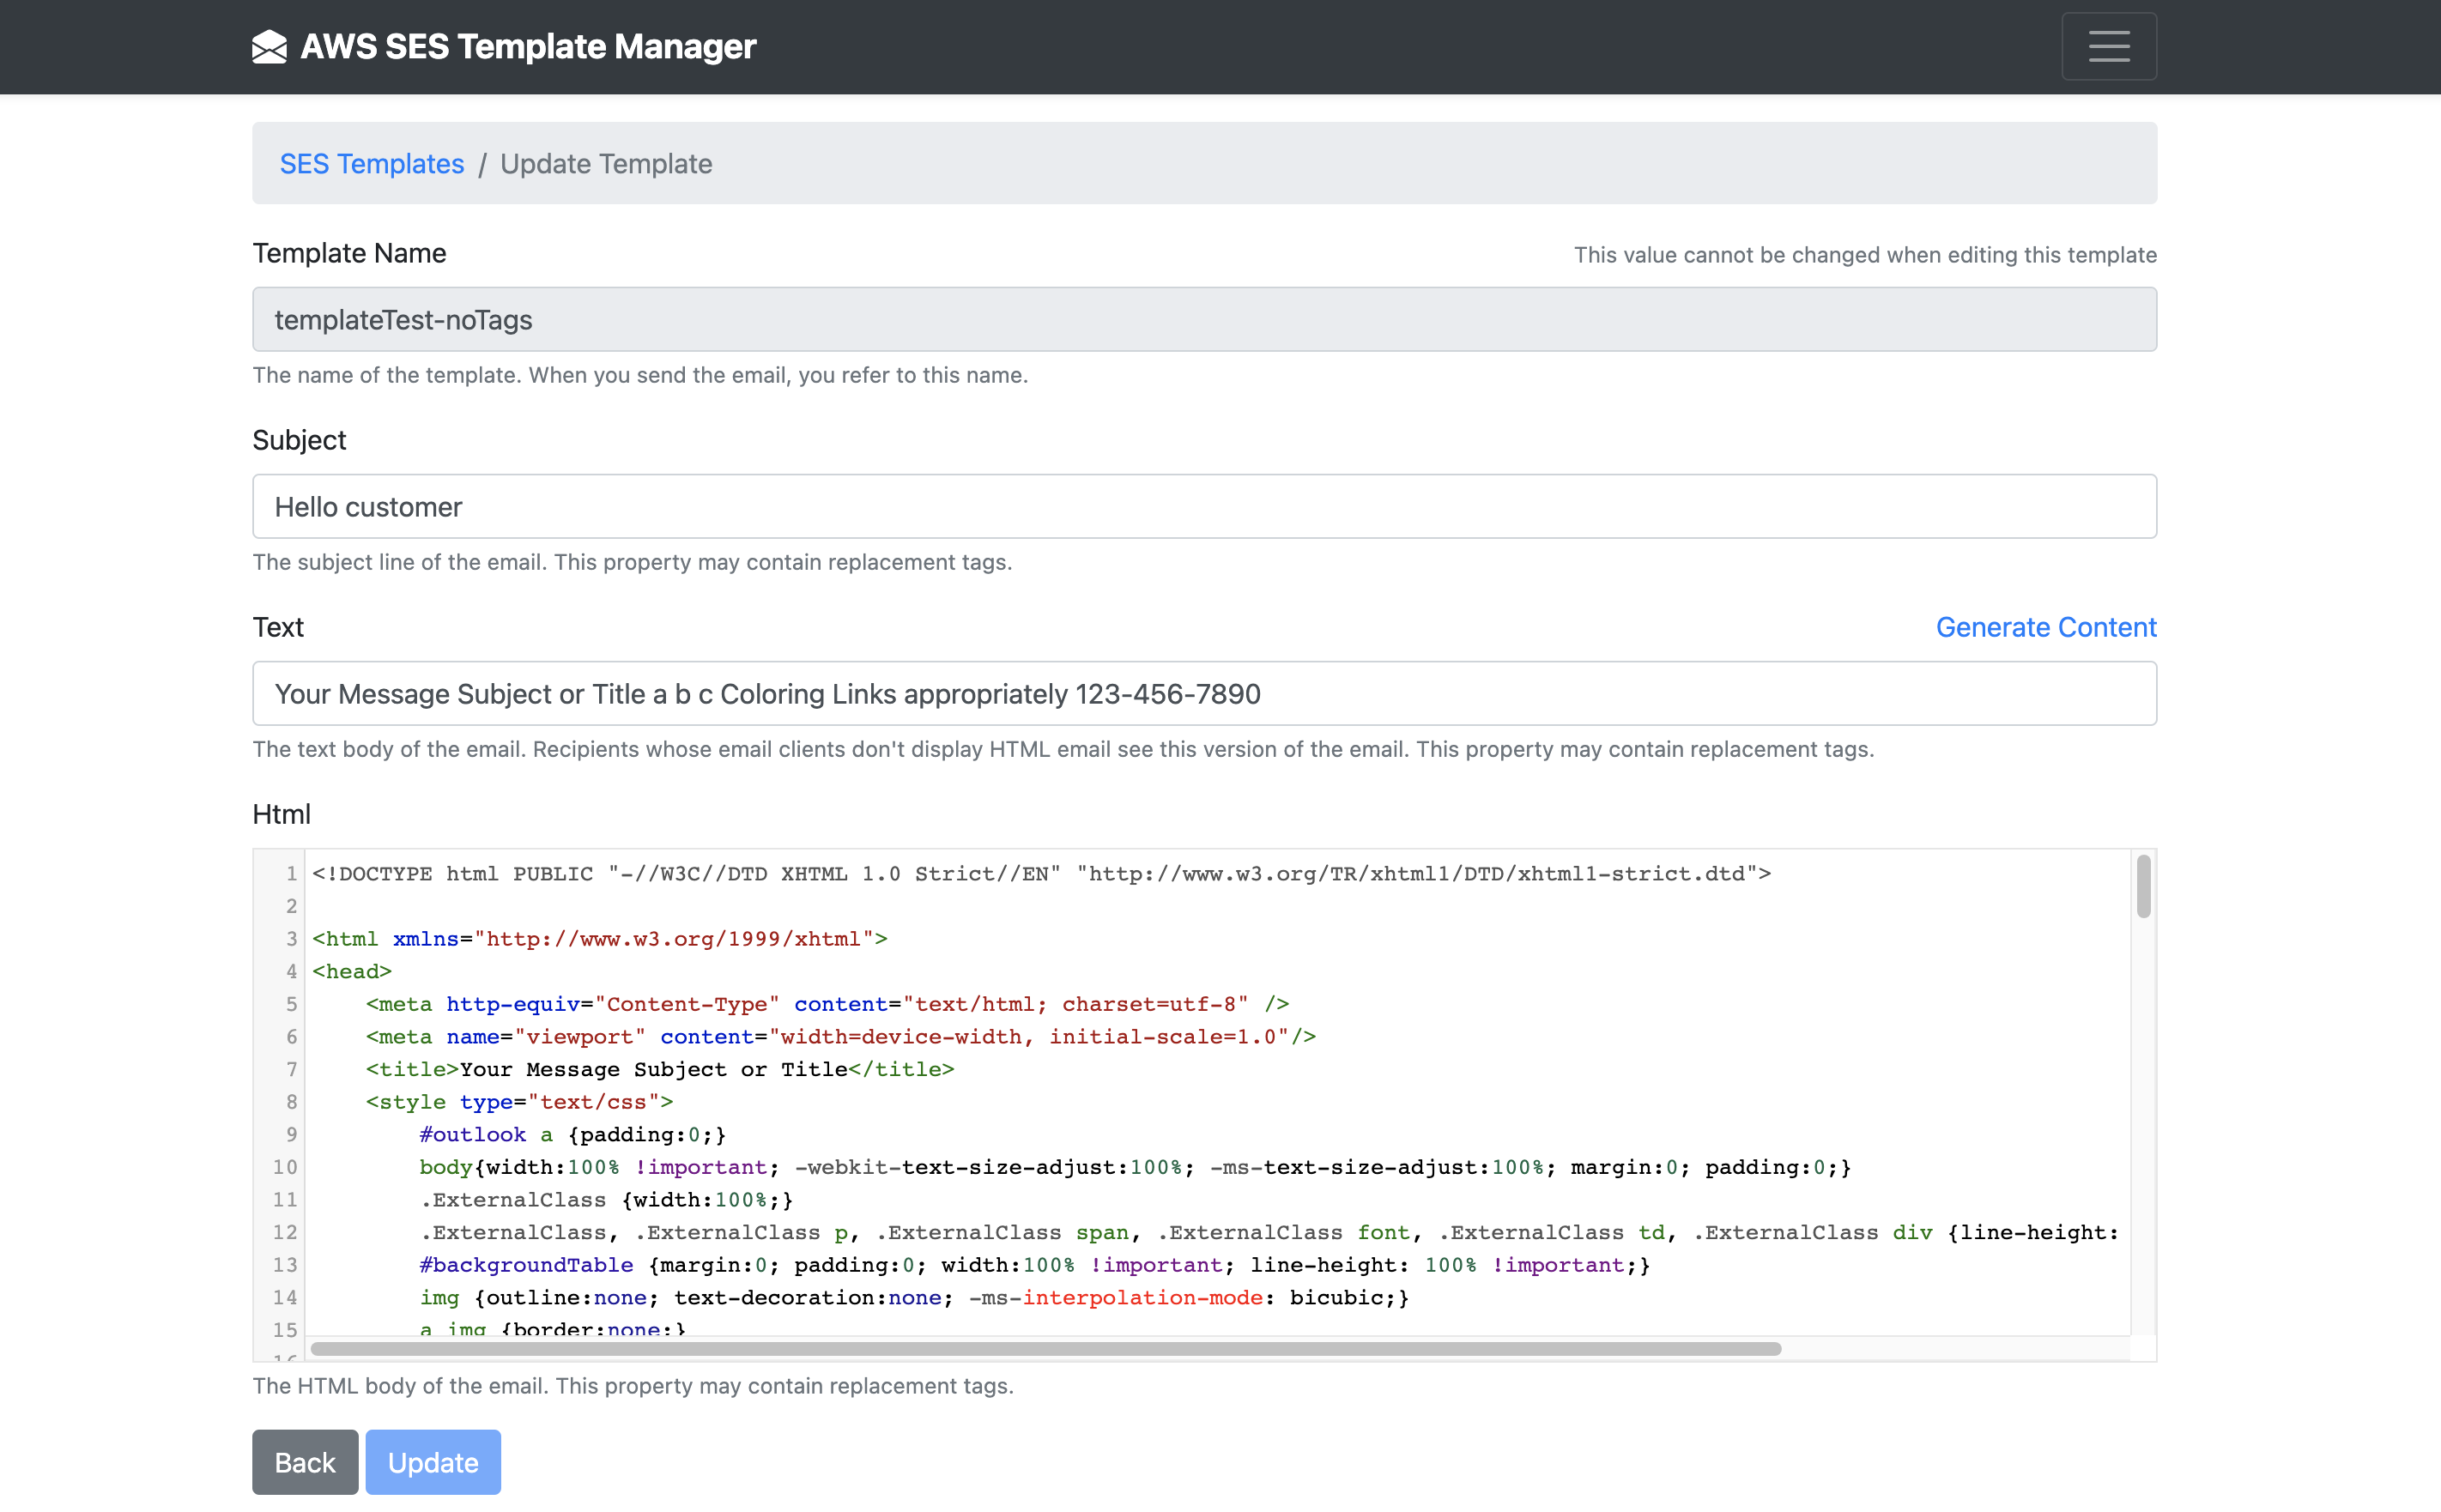The height and width of the screenshot is (1512, 2441).
Task: Click line number 1 in editor gutter
Action: pos(291,874)
